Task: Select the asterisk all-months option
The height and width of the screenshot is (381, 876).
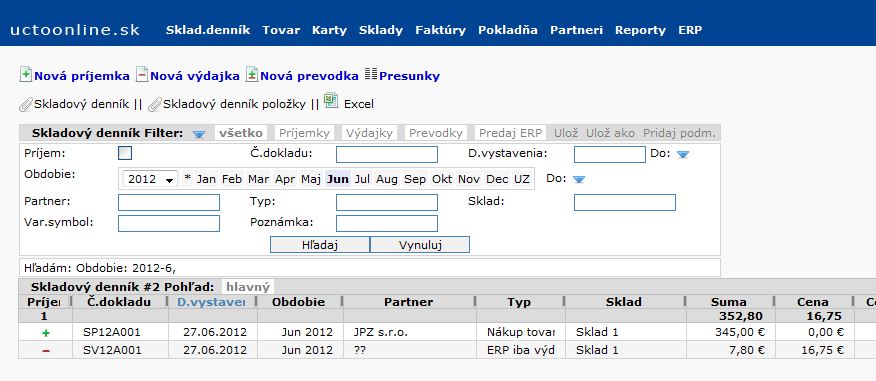Action: [x=188, y=179]
